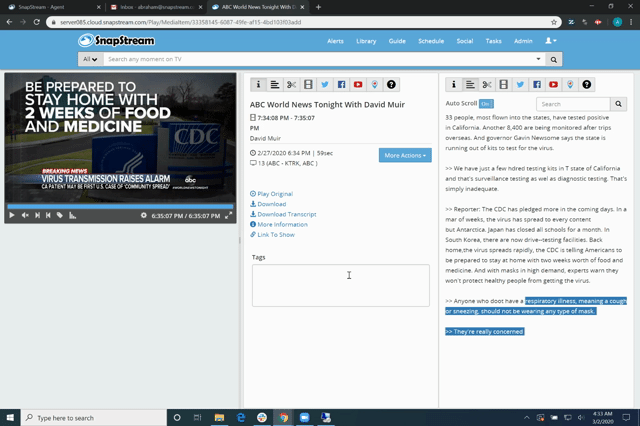Open transcript icon in middle panel

coord(275,84)
